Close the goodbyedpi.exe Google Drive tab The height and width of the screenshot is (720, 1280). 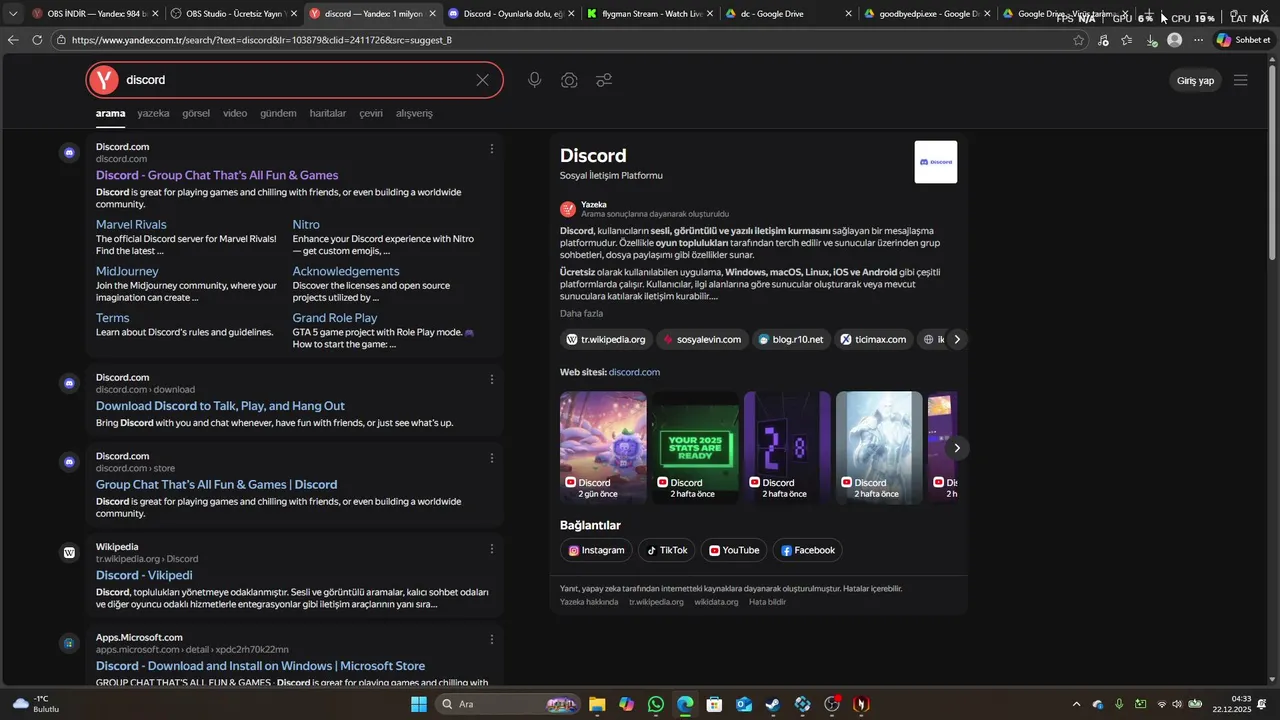coord(986,14)
